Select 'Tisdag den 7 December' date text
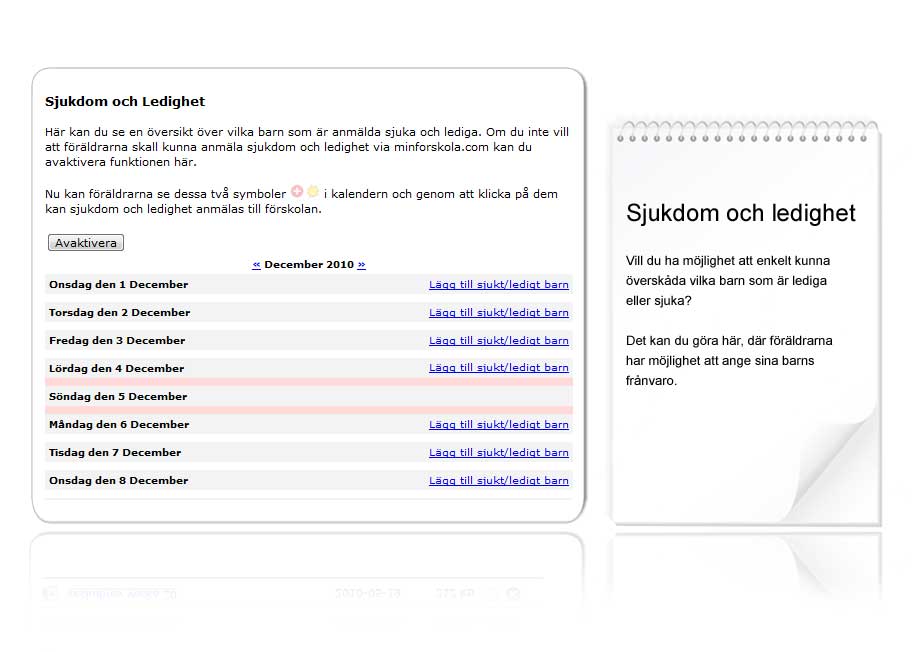 point(115,452)
